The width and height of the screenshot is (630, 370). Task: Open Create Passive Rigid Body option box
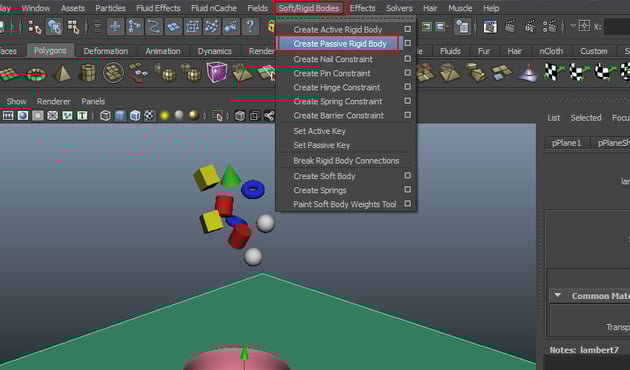click(407, 43)
